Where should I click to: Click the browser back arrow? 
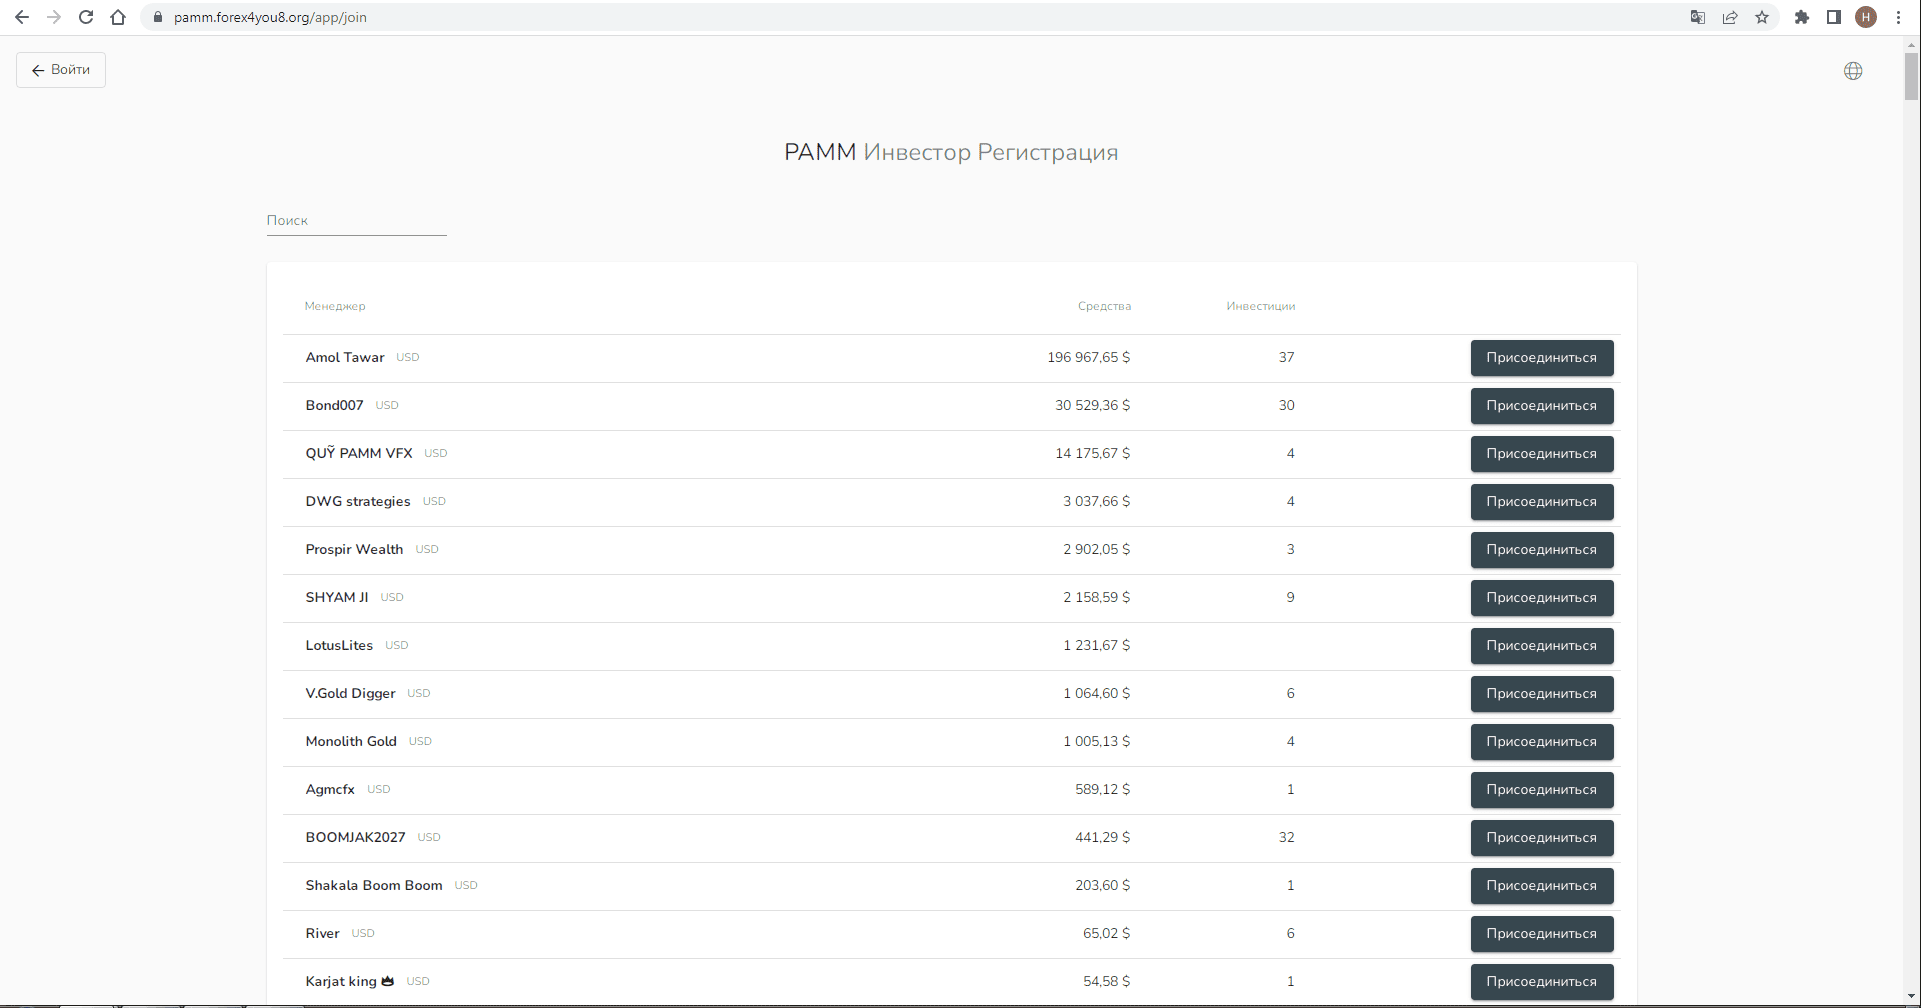coord(22,17)
